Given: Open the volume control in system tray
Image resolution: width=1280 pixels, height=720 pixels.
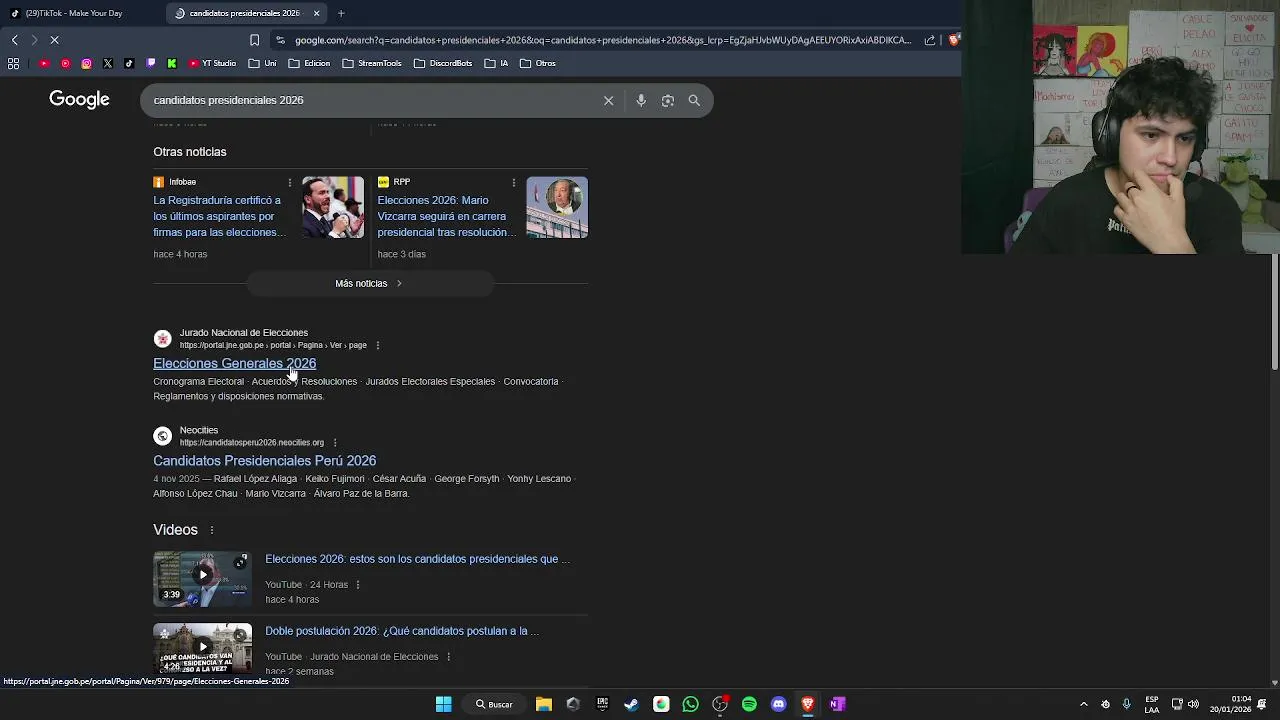Looking at the screenshot, I should [1193, 704].
